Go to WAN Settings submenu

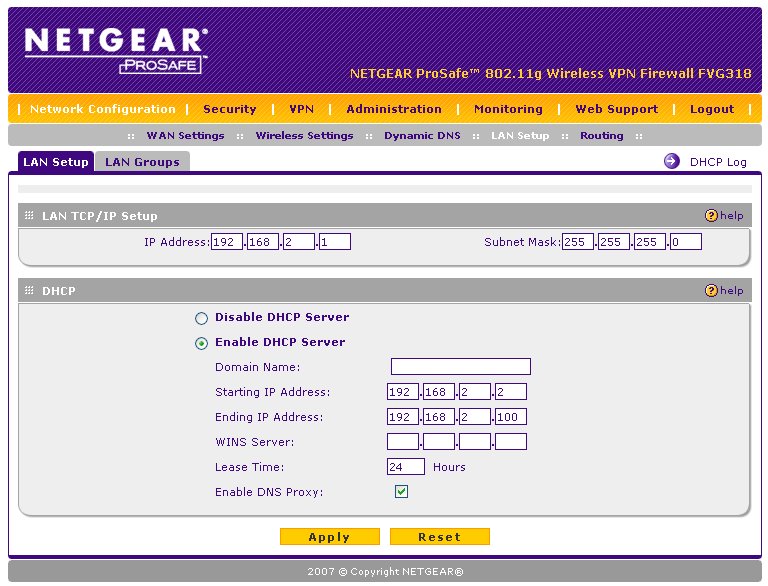click(185, 135)
